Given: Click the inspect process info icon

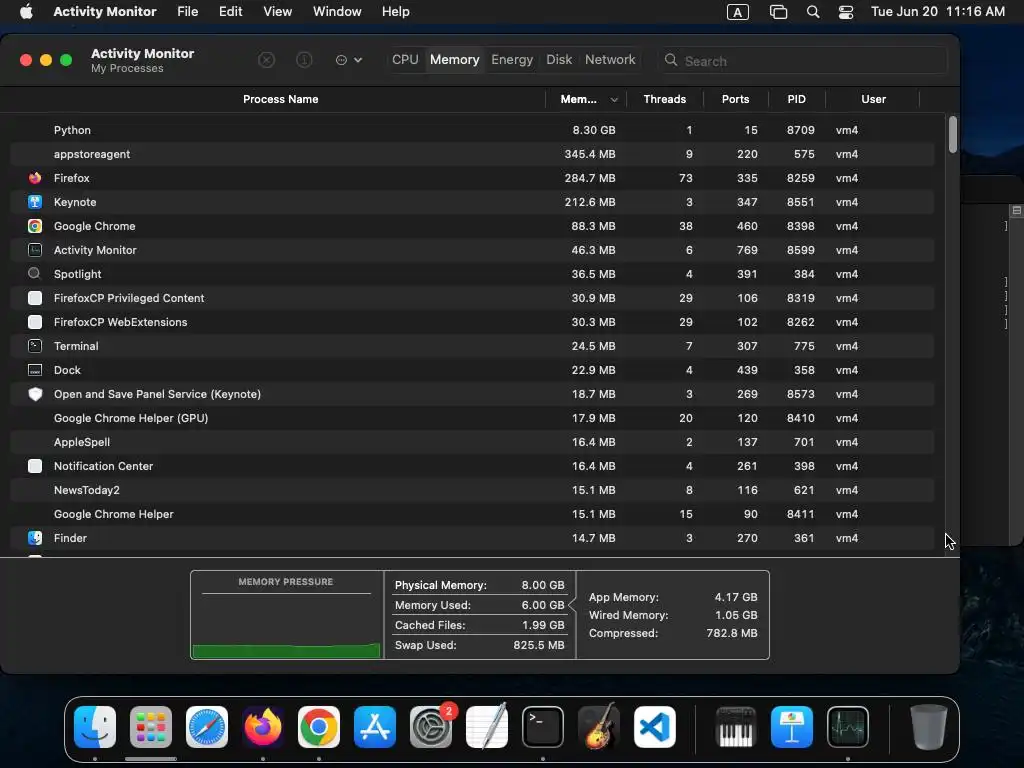Looking at the screenshot, I should pos(304,60).
